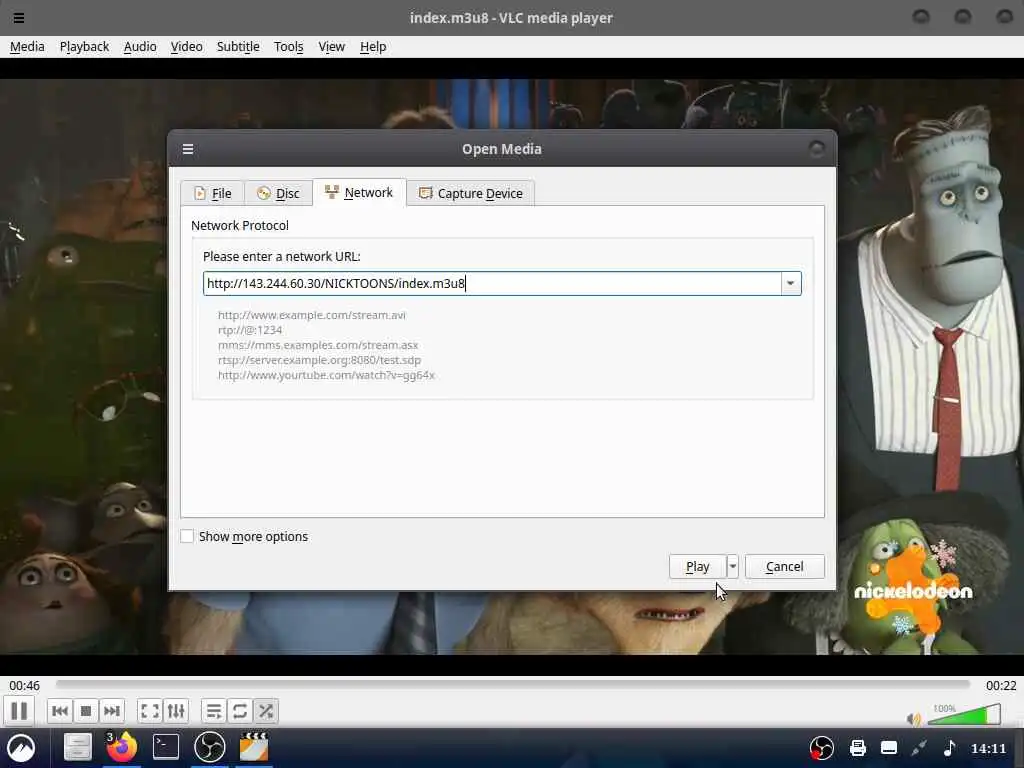Click Cancel in Open Media dialog
The width and height of the screenshot is (1024, 768).
[784, 566]
